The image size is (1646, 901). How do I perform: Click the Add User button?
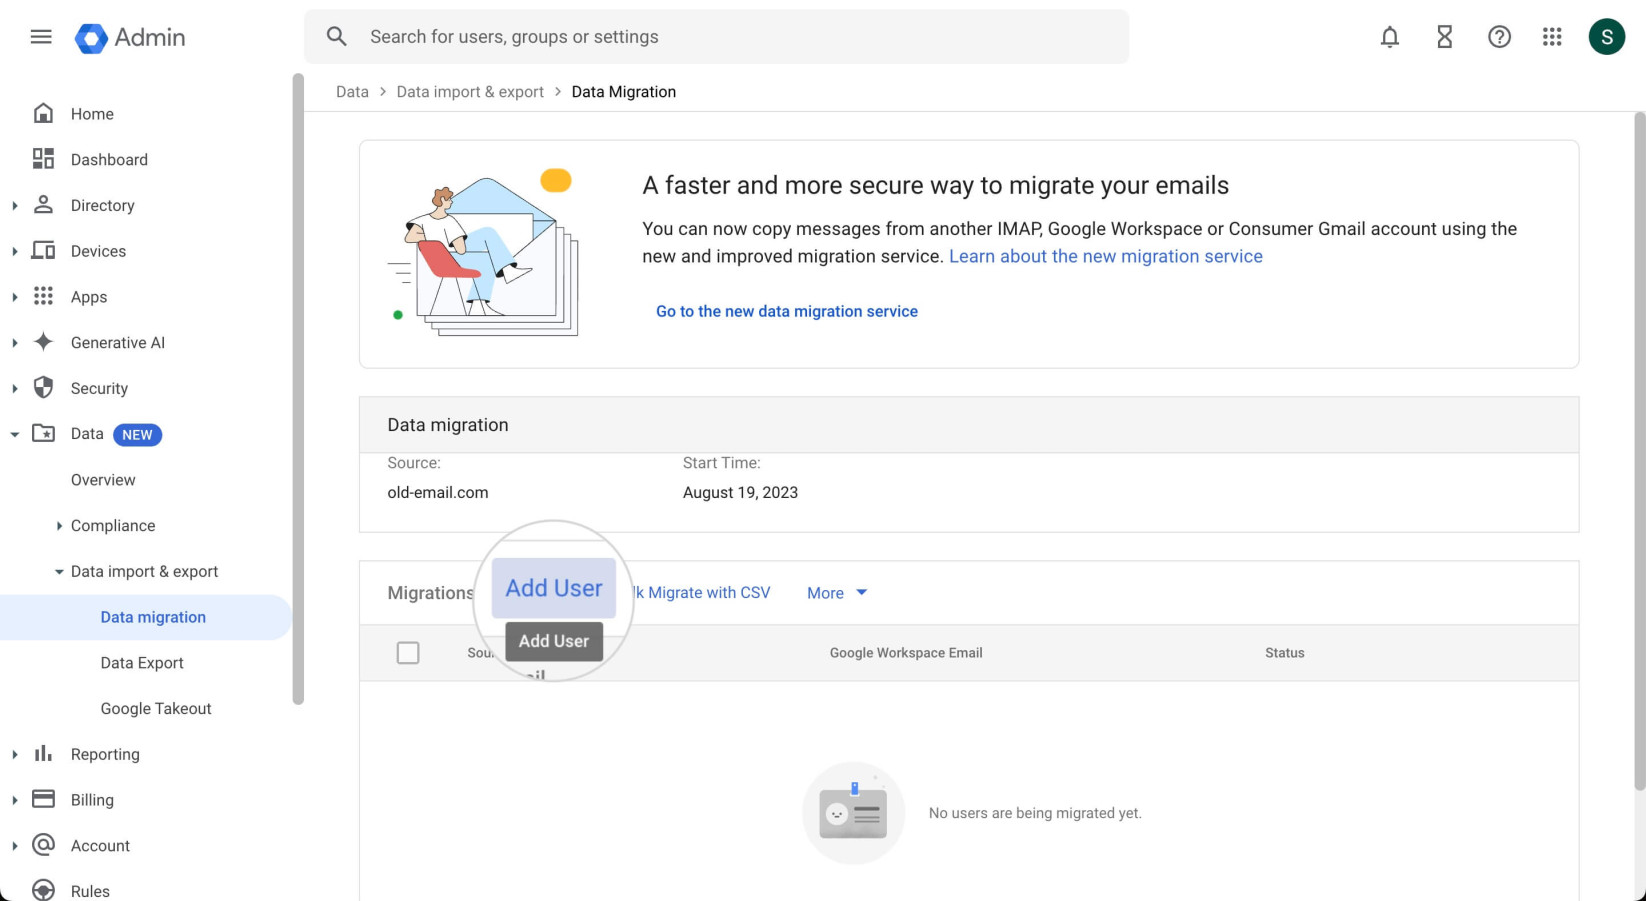pyautogui.click(x=554, y=587)
